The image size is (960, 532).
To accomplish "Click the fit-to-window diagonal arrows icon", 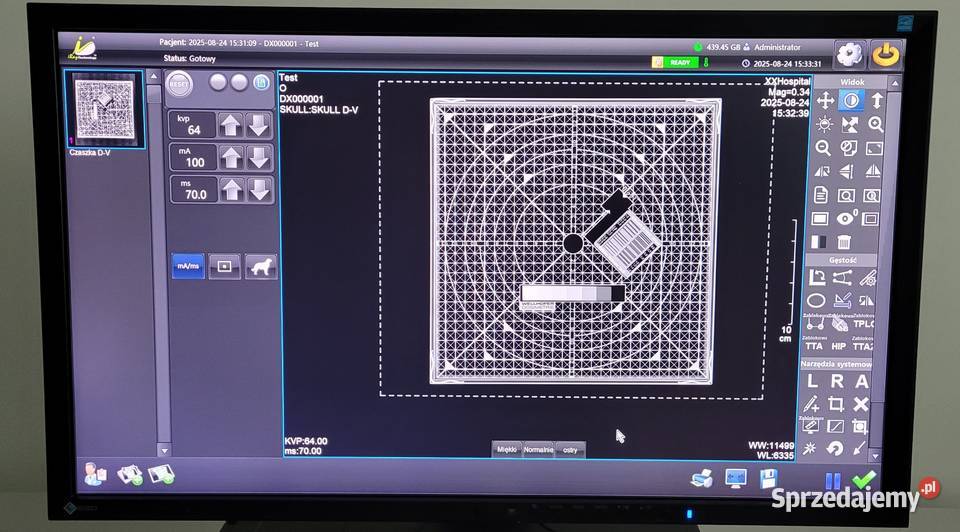I will [x=850, y=124].
